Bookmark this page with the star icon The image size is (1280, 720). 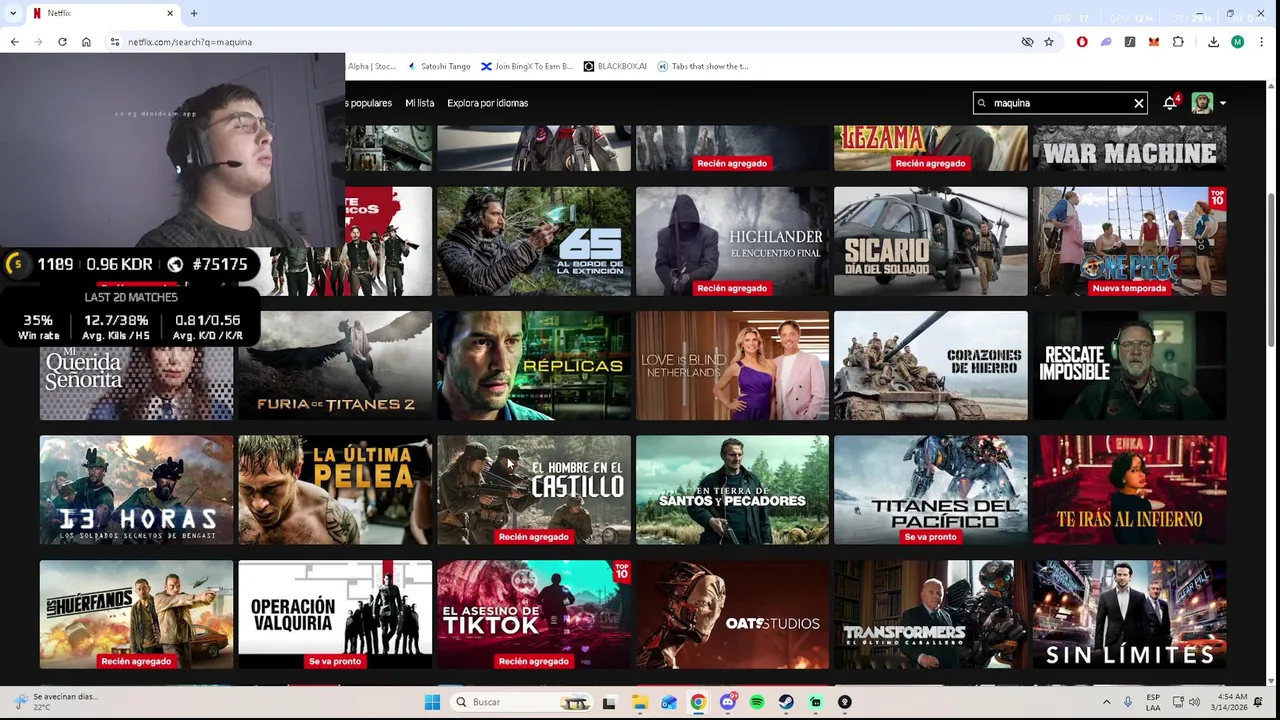click(1049, 42)
